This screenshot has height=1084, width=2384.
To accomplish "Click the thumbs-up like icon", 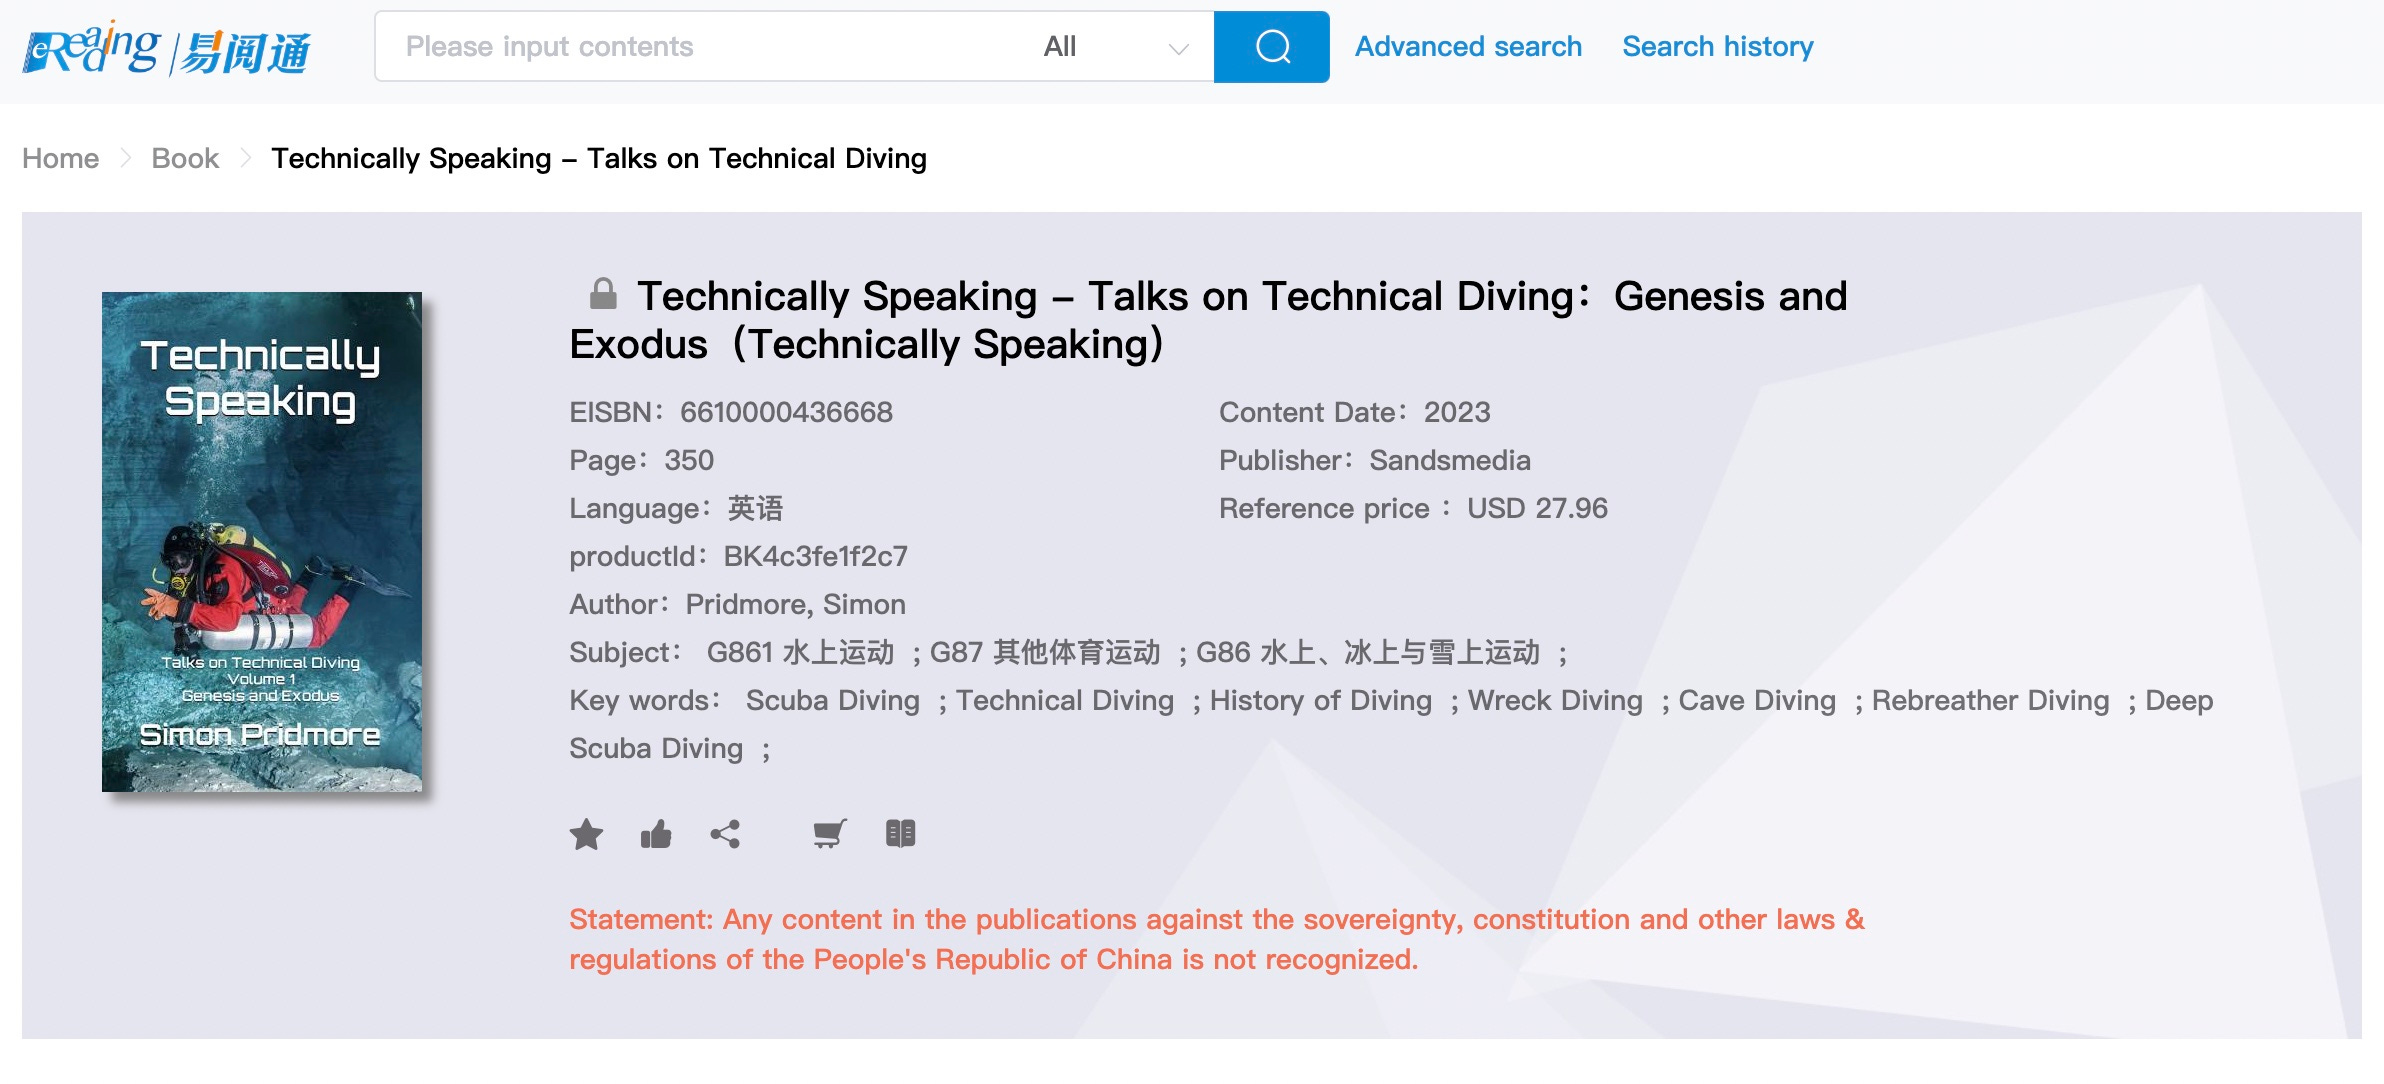I will pyautogui.click(x=656, y=834).
